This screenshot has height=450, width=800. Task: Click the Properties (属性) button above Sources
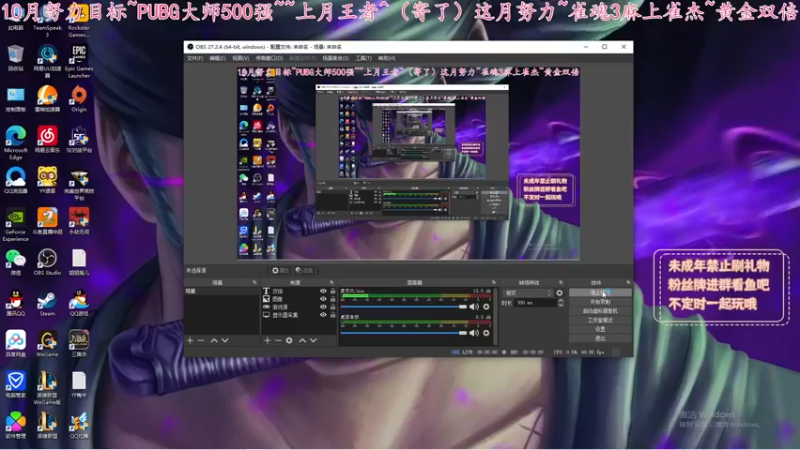coord(281,270)
